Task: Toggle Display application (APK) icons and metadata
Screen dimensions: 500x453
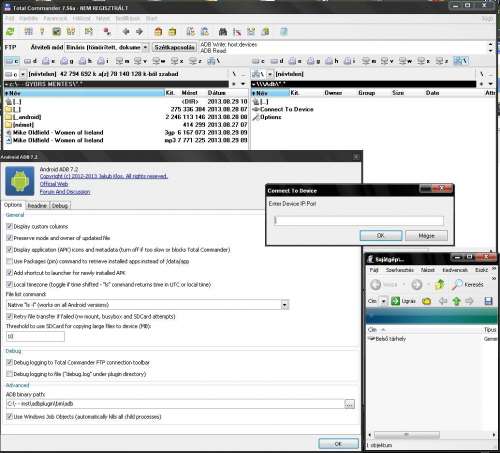Action: click(9, 249)
